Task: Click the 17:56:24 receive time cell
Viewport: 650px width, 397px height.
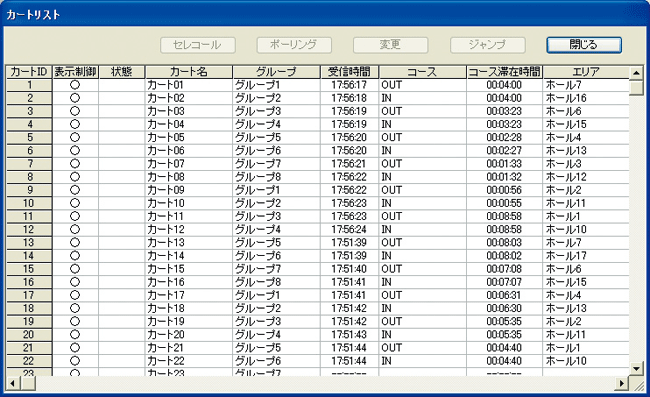Action: click(349, 230)
